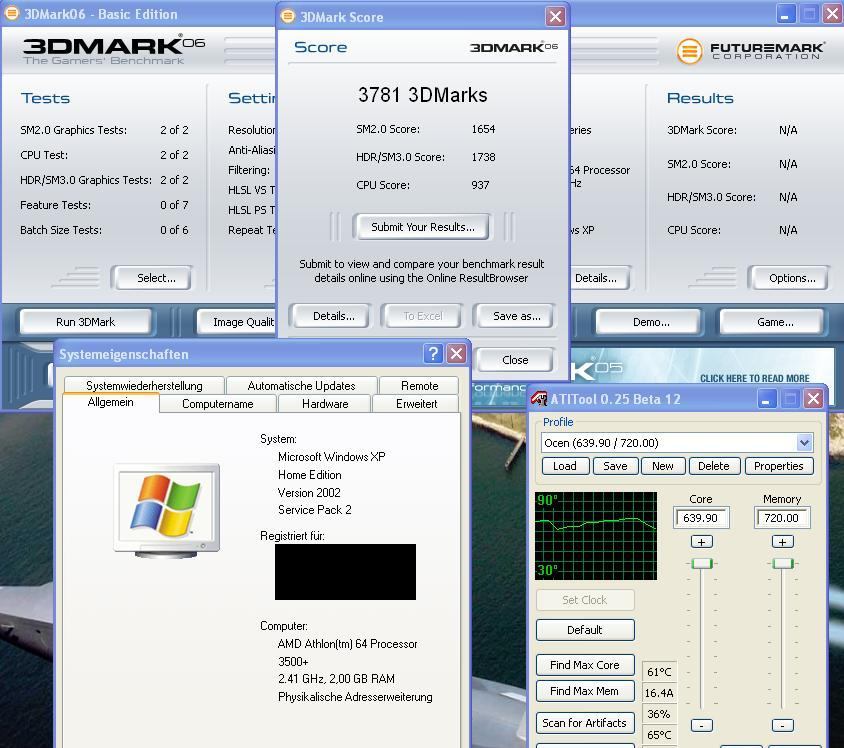Screen dimensions: 844x748
Task: Click the To Excel button
Action: [423, 316]
